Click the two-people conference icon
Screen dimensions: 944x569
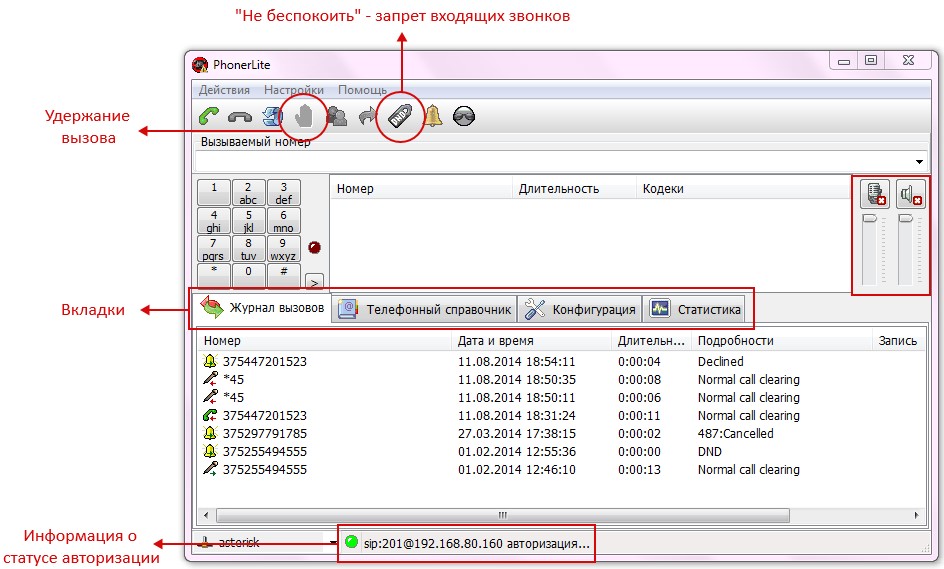point(337,116)
